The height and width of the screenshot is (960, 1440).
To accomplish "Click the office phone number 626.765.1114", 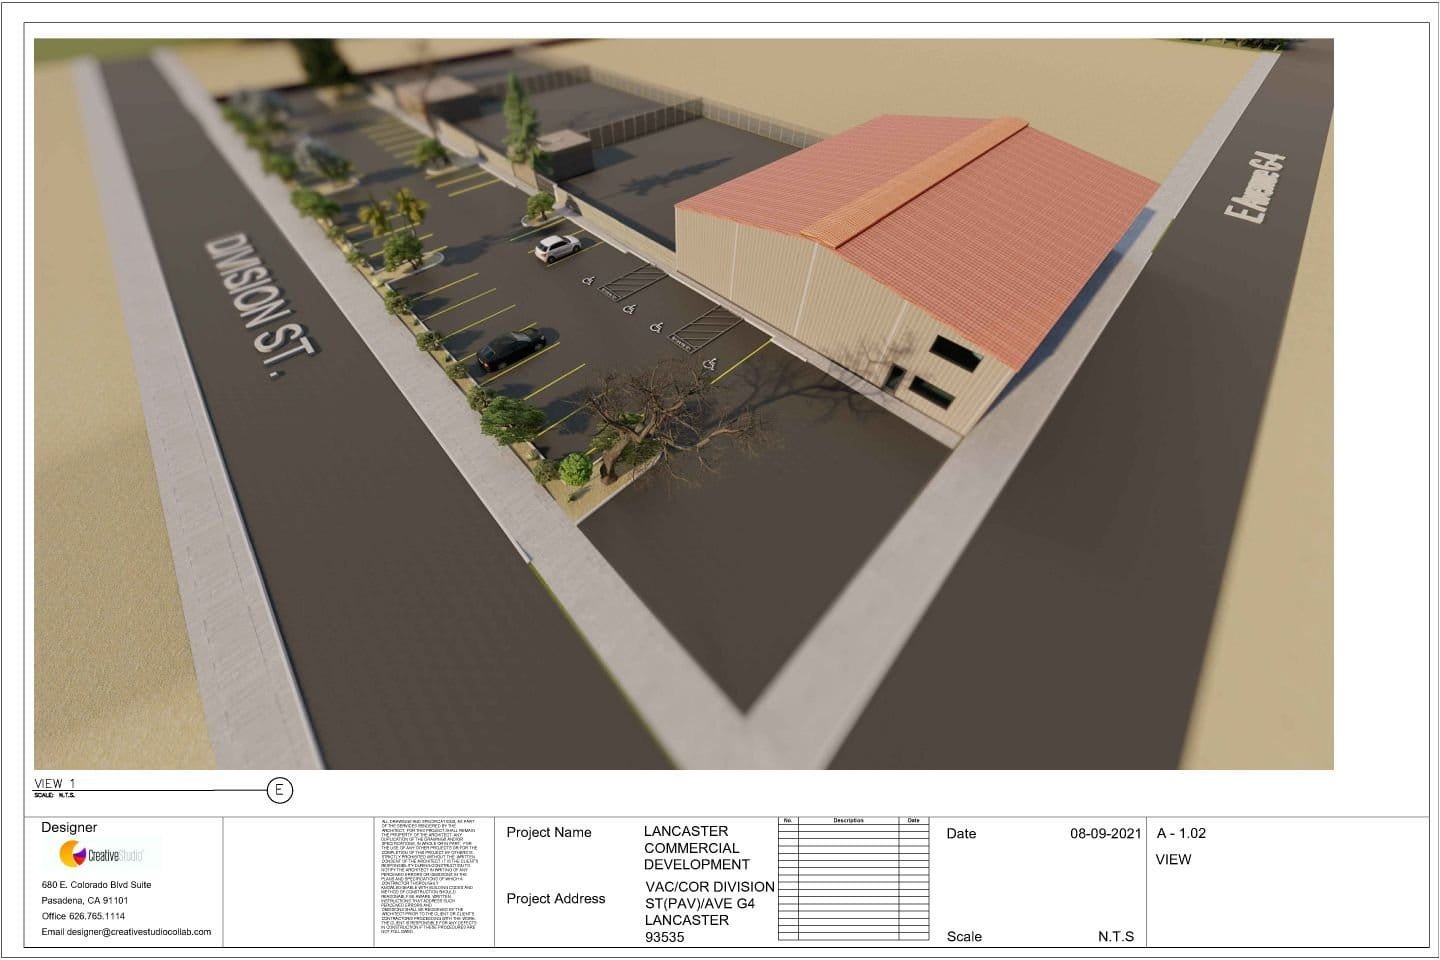I will (83, 916).
